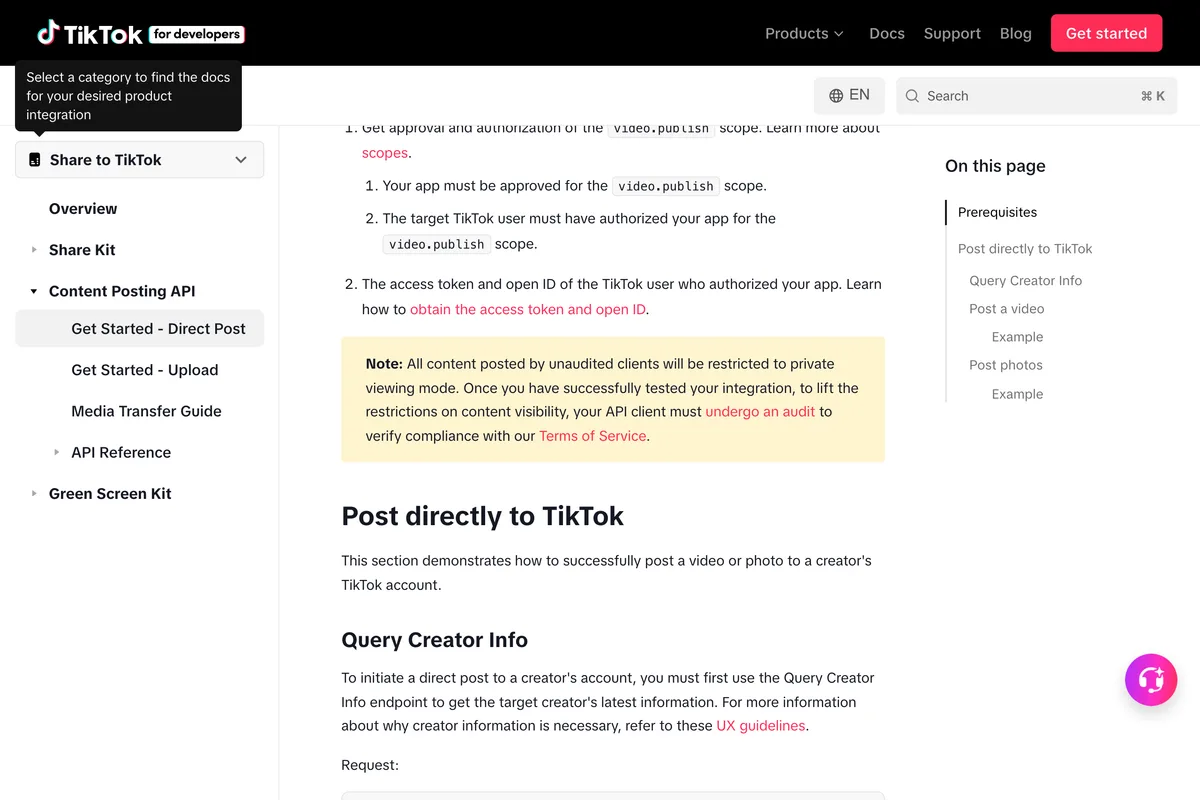This screenshot has width=1200, height=800.
Task: Click the Query Creator Info heading
Action: click(434, 640)
